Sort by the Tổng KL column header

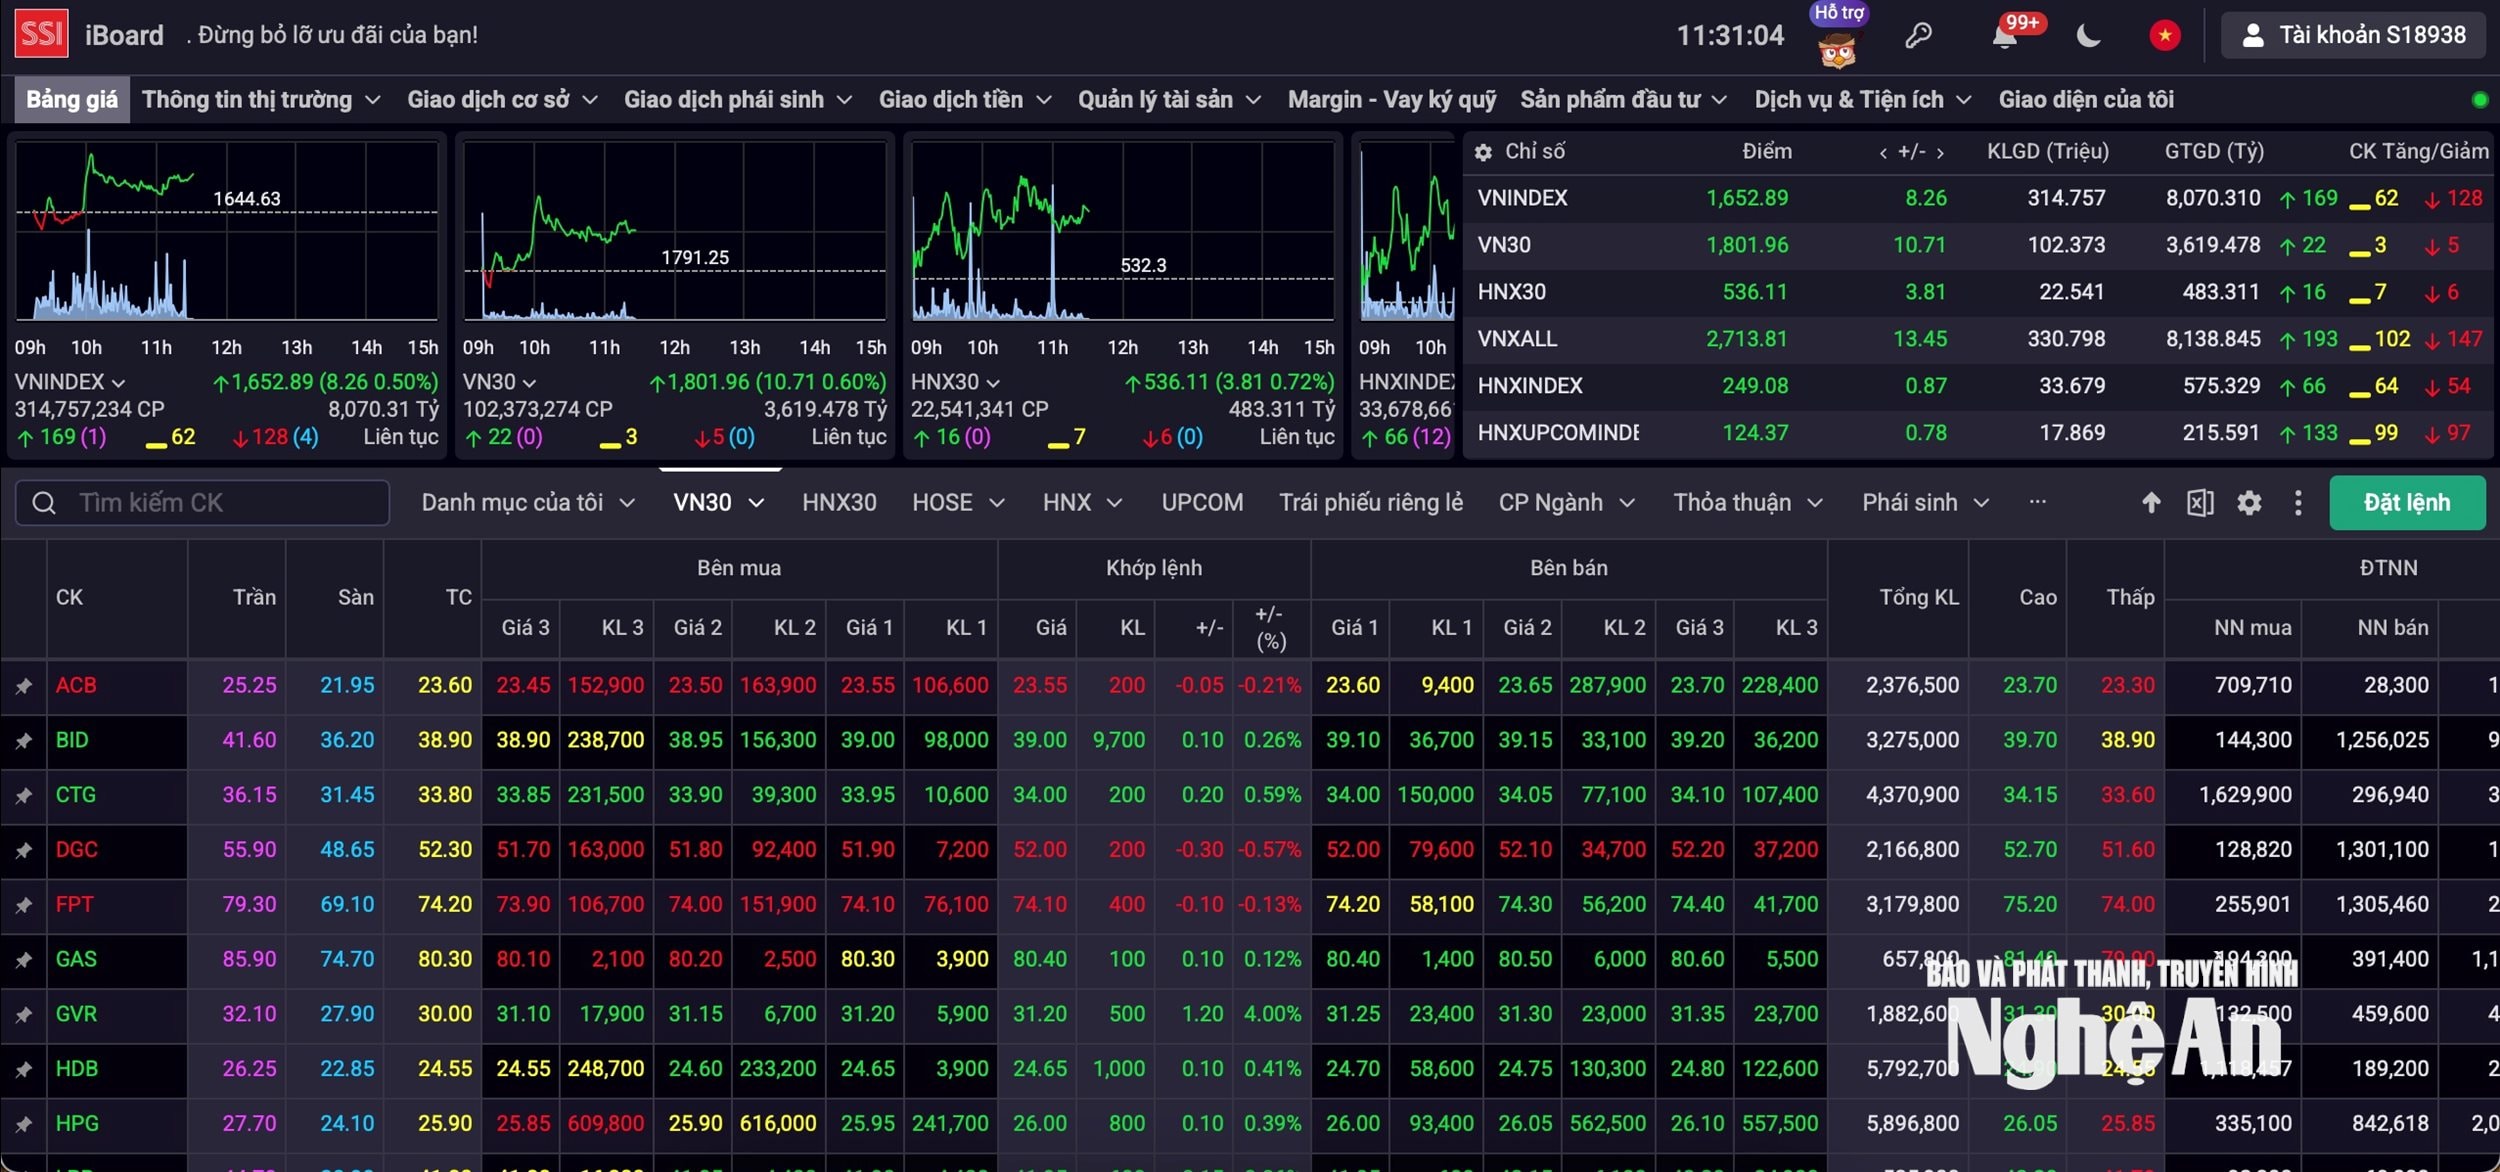pos(1918,598)
